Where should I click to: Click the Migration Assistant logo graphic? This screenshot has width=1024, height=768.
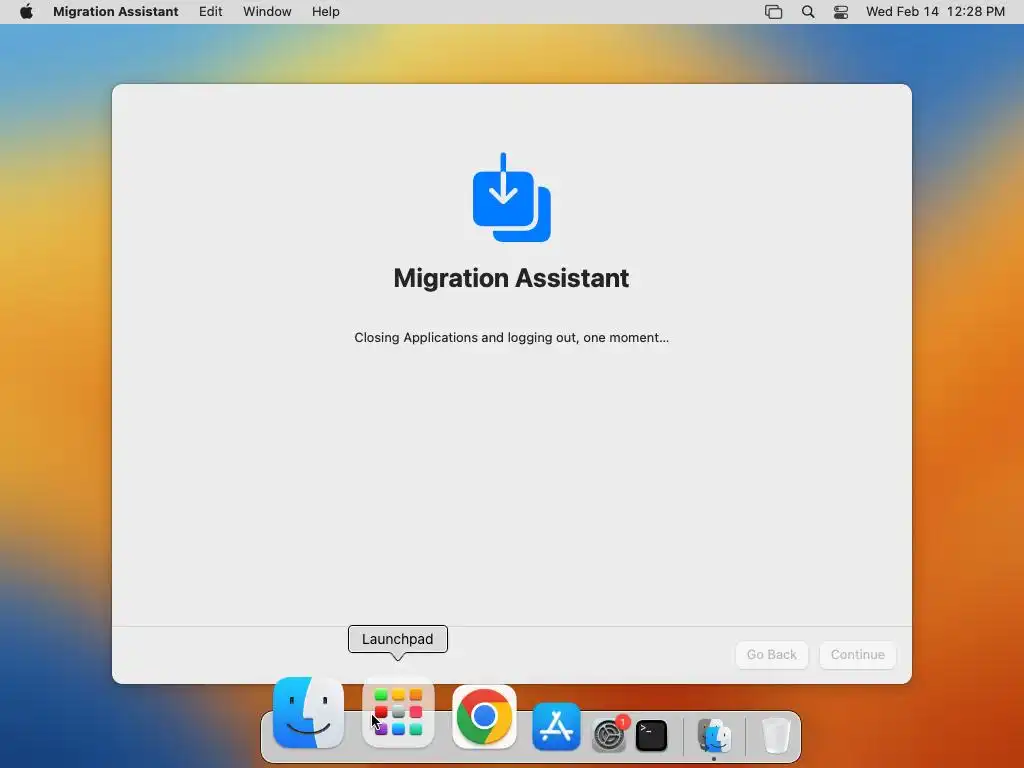(511, 197)
